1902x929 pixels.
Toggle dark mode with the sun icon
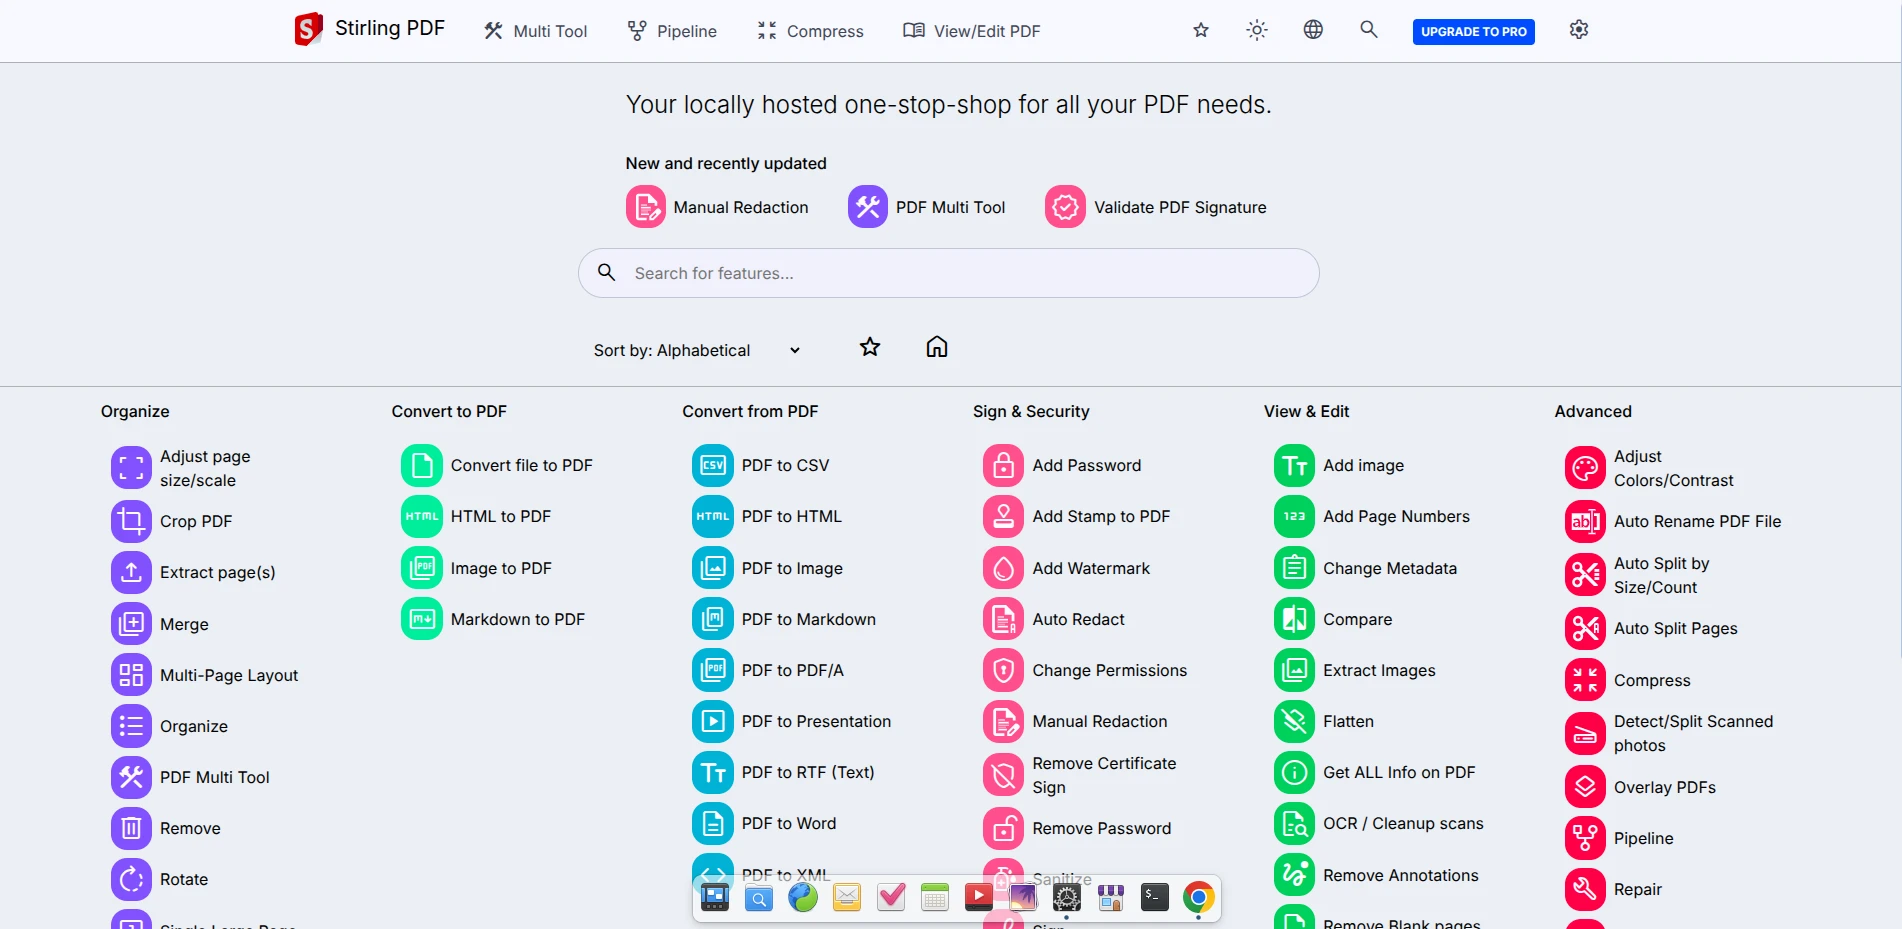point(1257,30)
